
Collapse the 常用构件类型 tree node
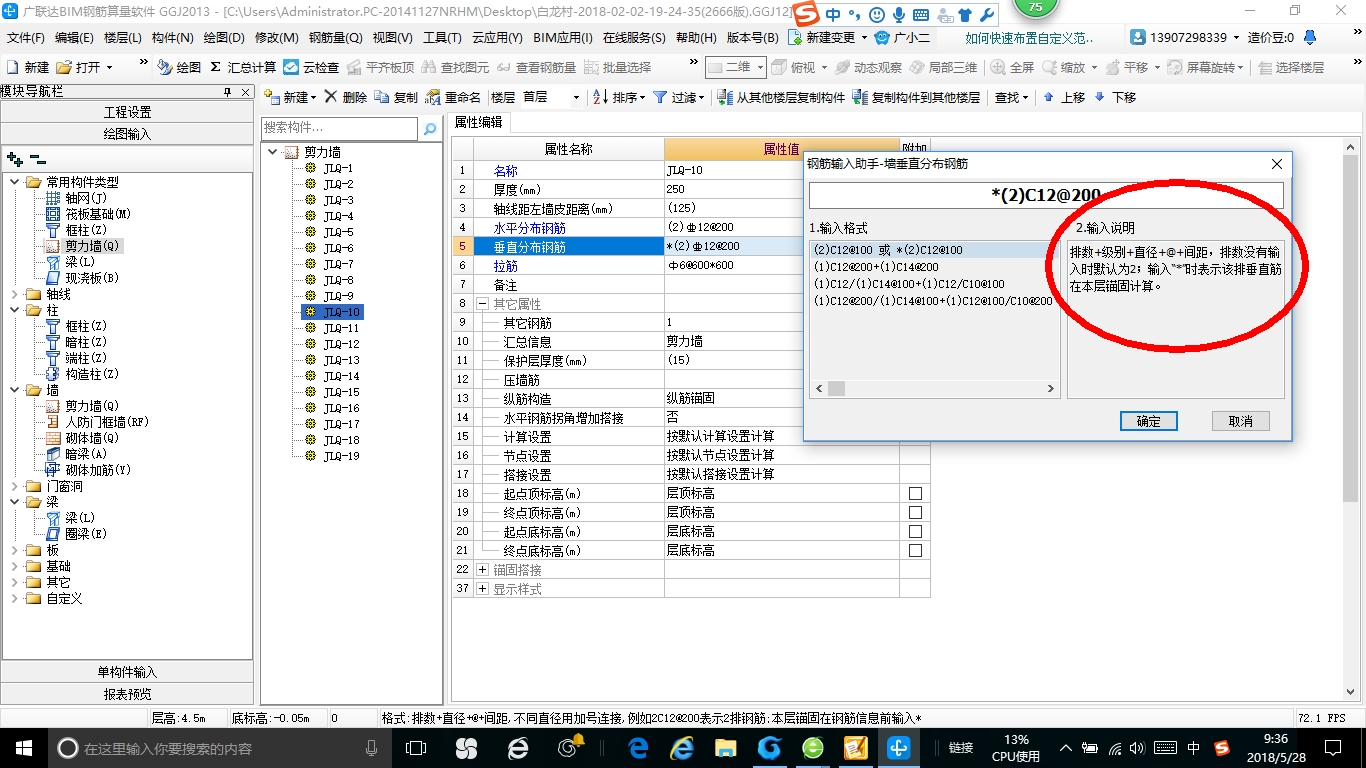(x=16, y=182)
